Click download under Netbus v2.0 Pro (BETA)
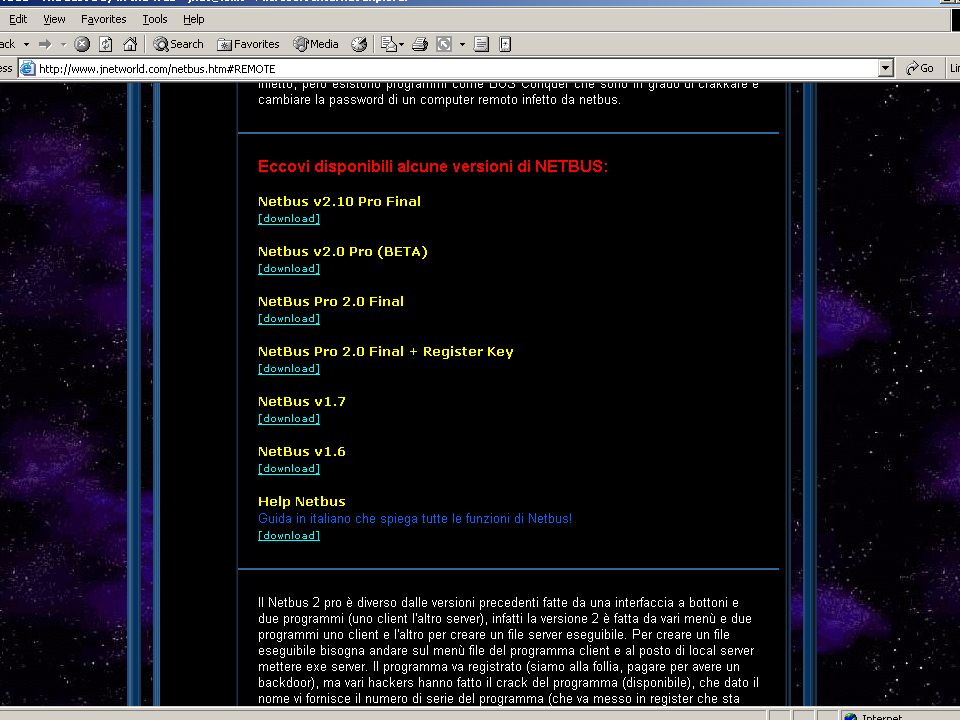 [x=289, y=269]
